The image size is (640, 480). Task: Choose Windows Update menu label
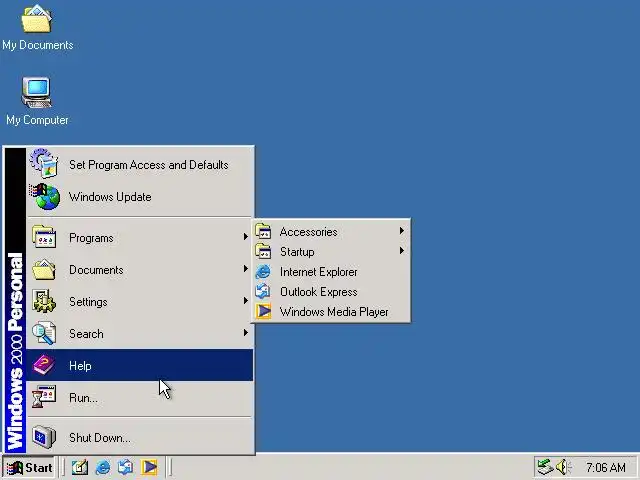tap(110, 197)
